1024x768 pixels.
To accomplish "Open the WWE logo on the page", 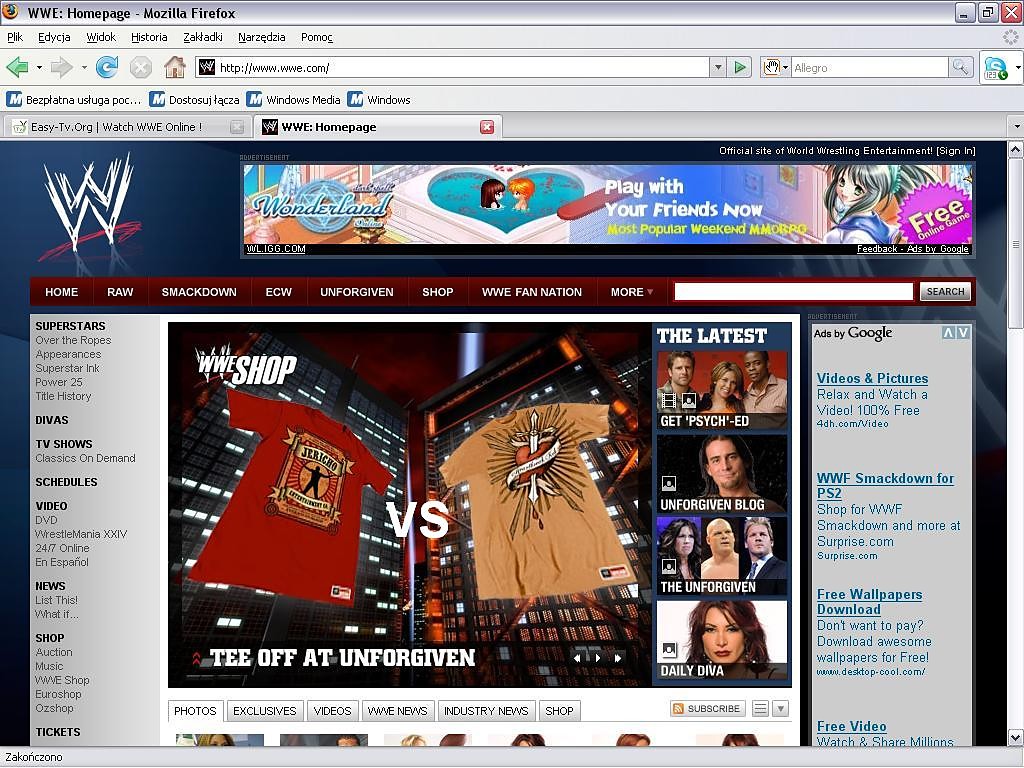I will point(88,207).
